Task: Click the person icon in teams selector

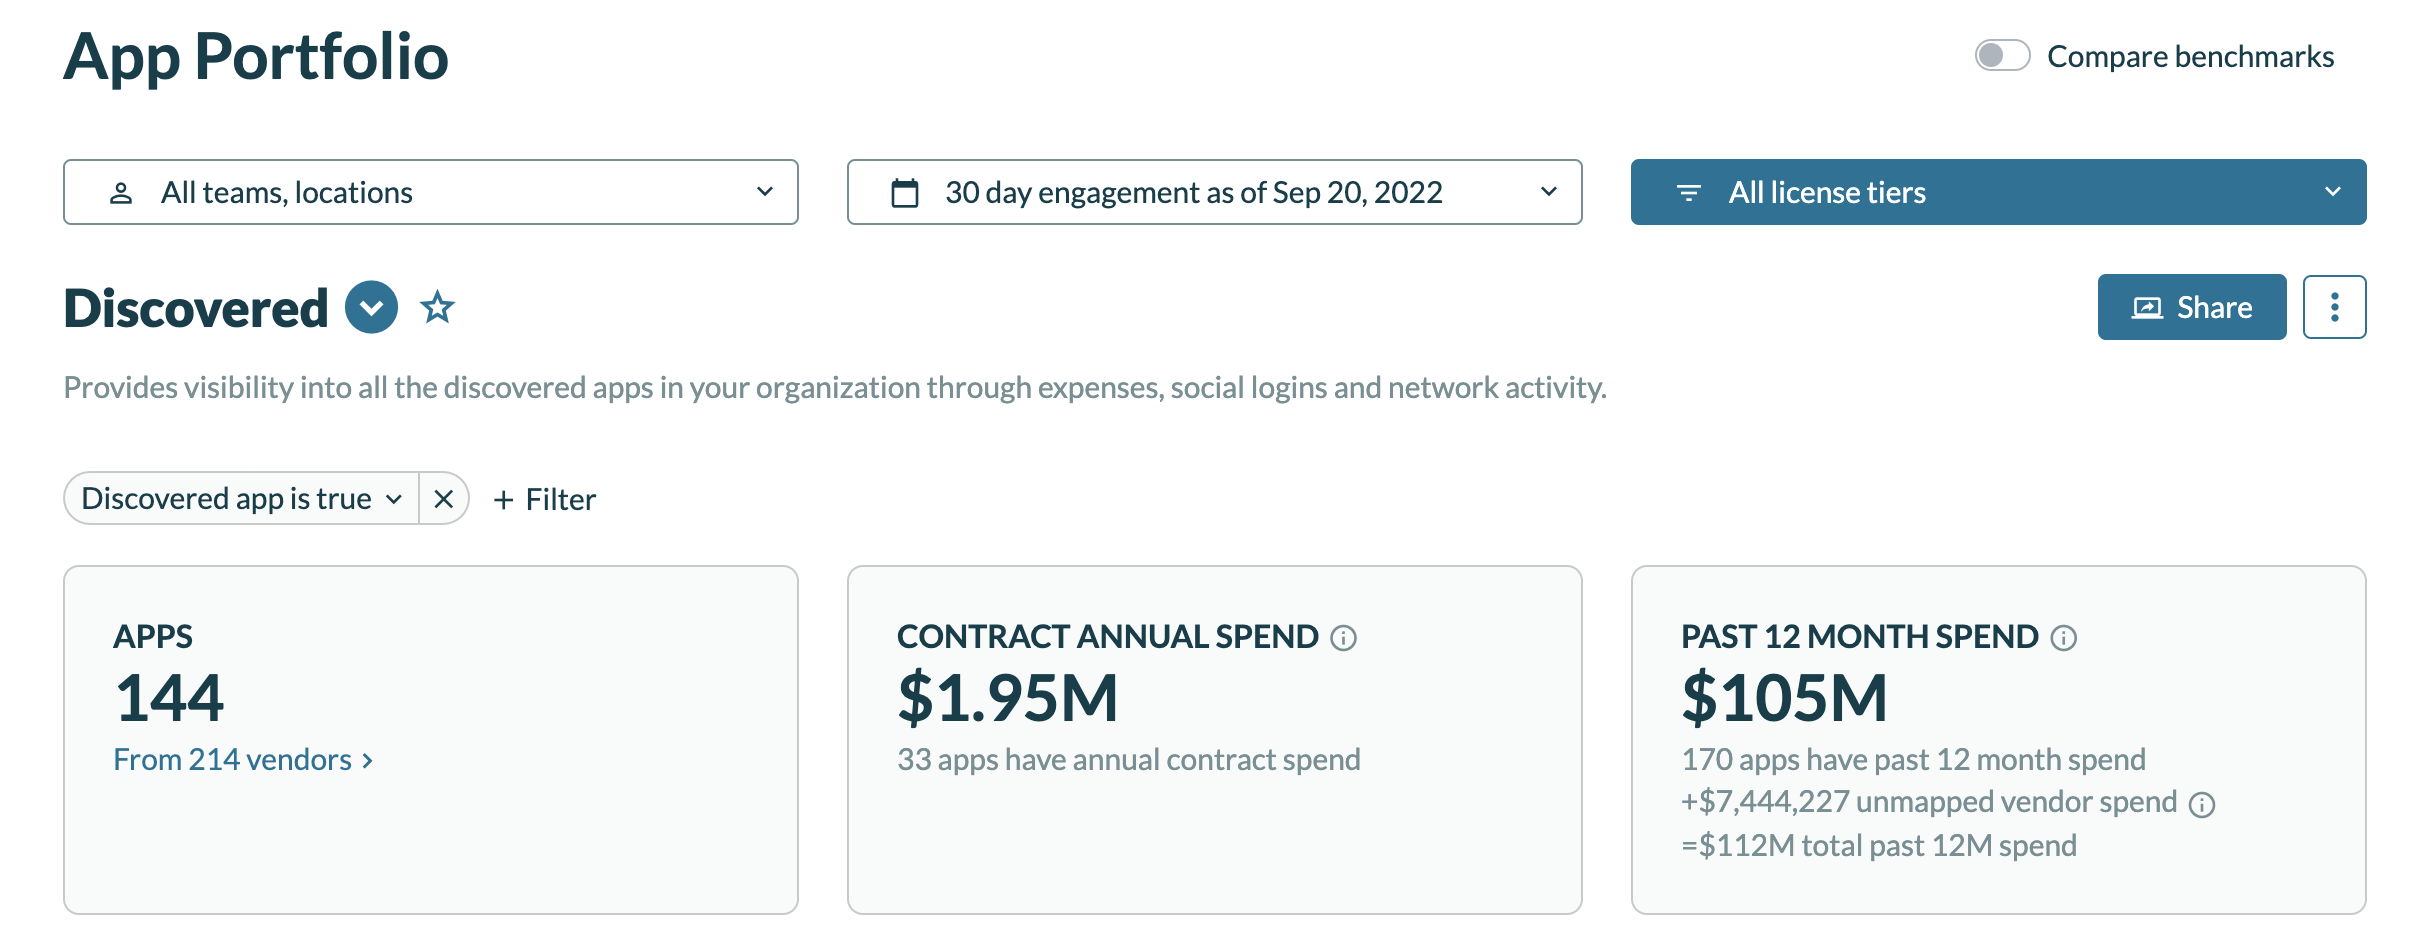Action: click(121, 193)
